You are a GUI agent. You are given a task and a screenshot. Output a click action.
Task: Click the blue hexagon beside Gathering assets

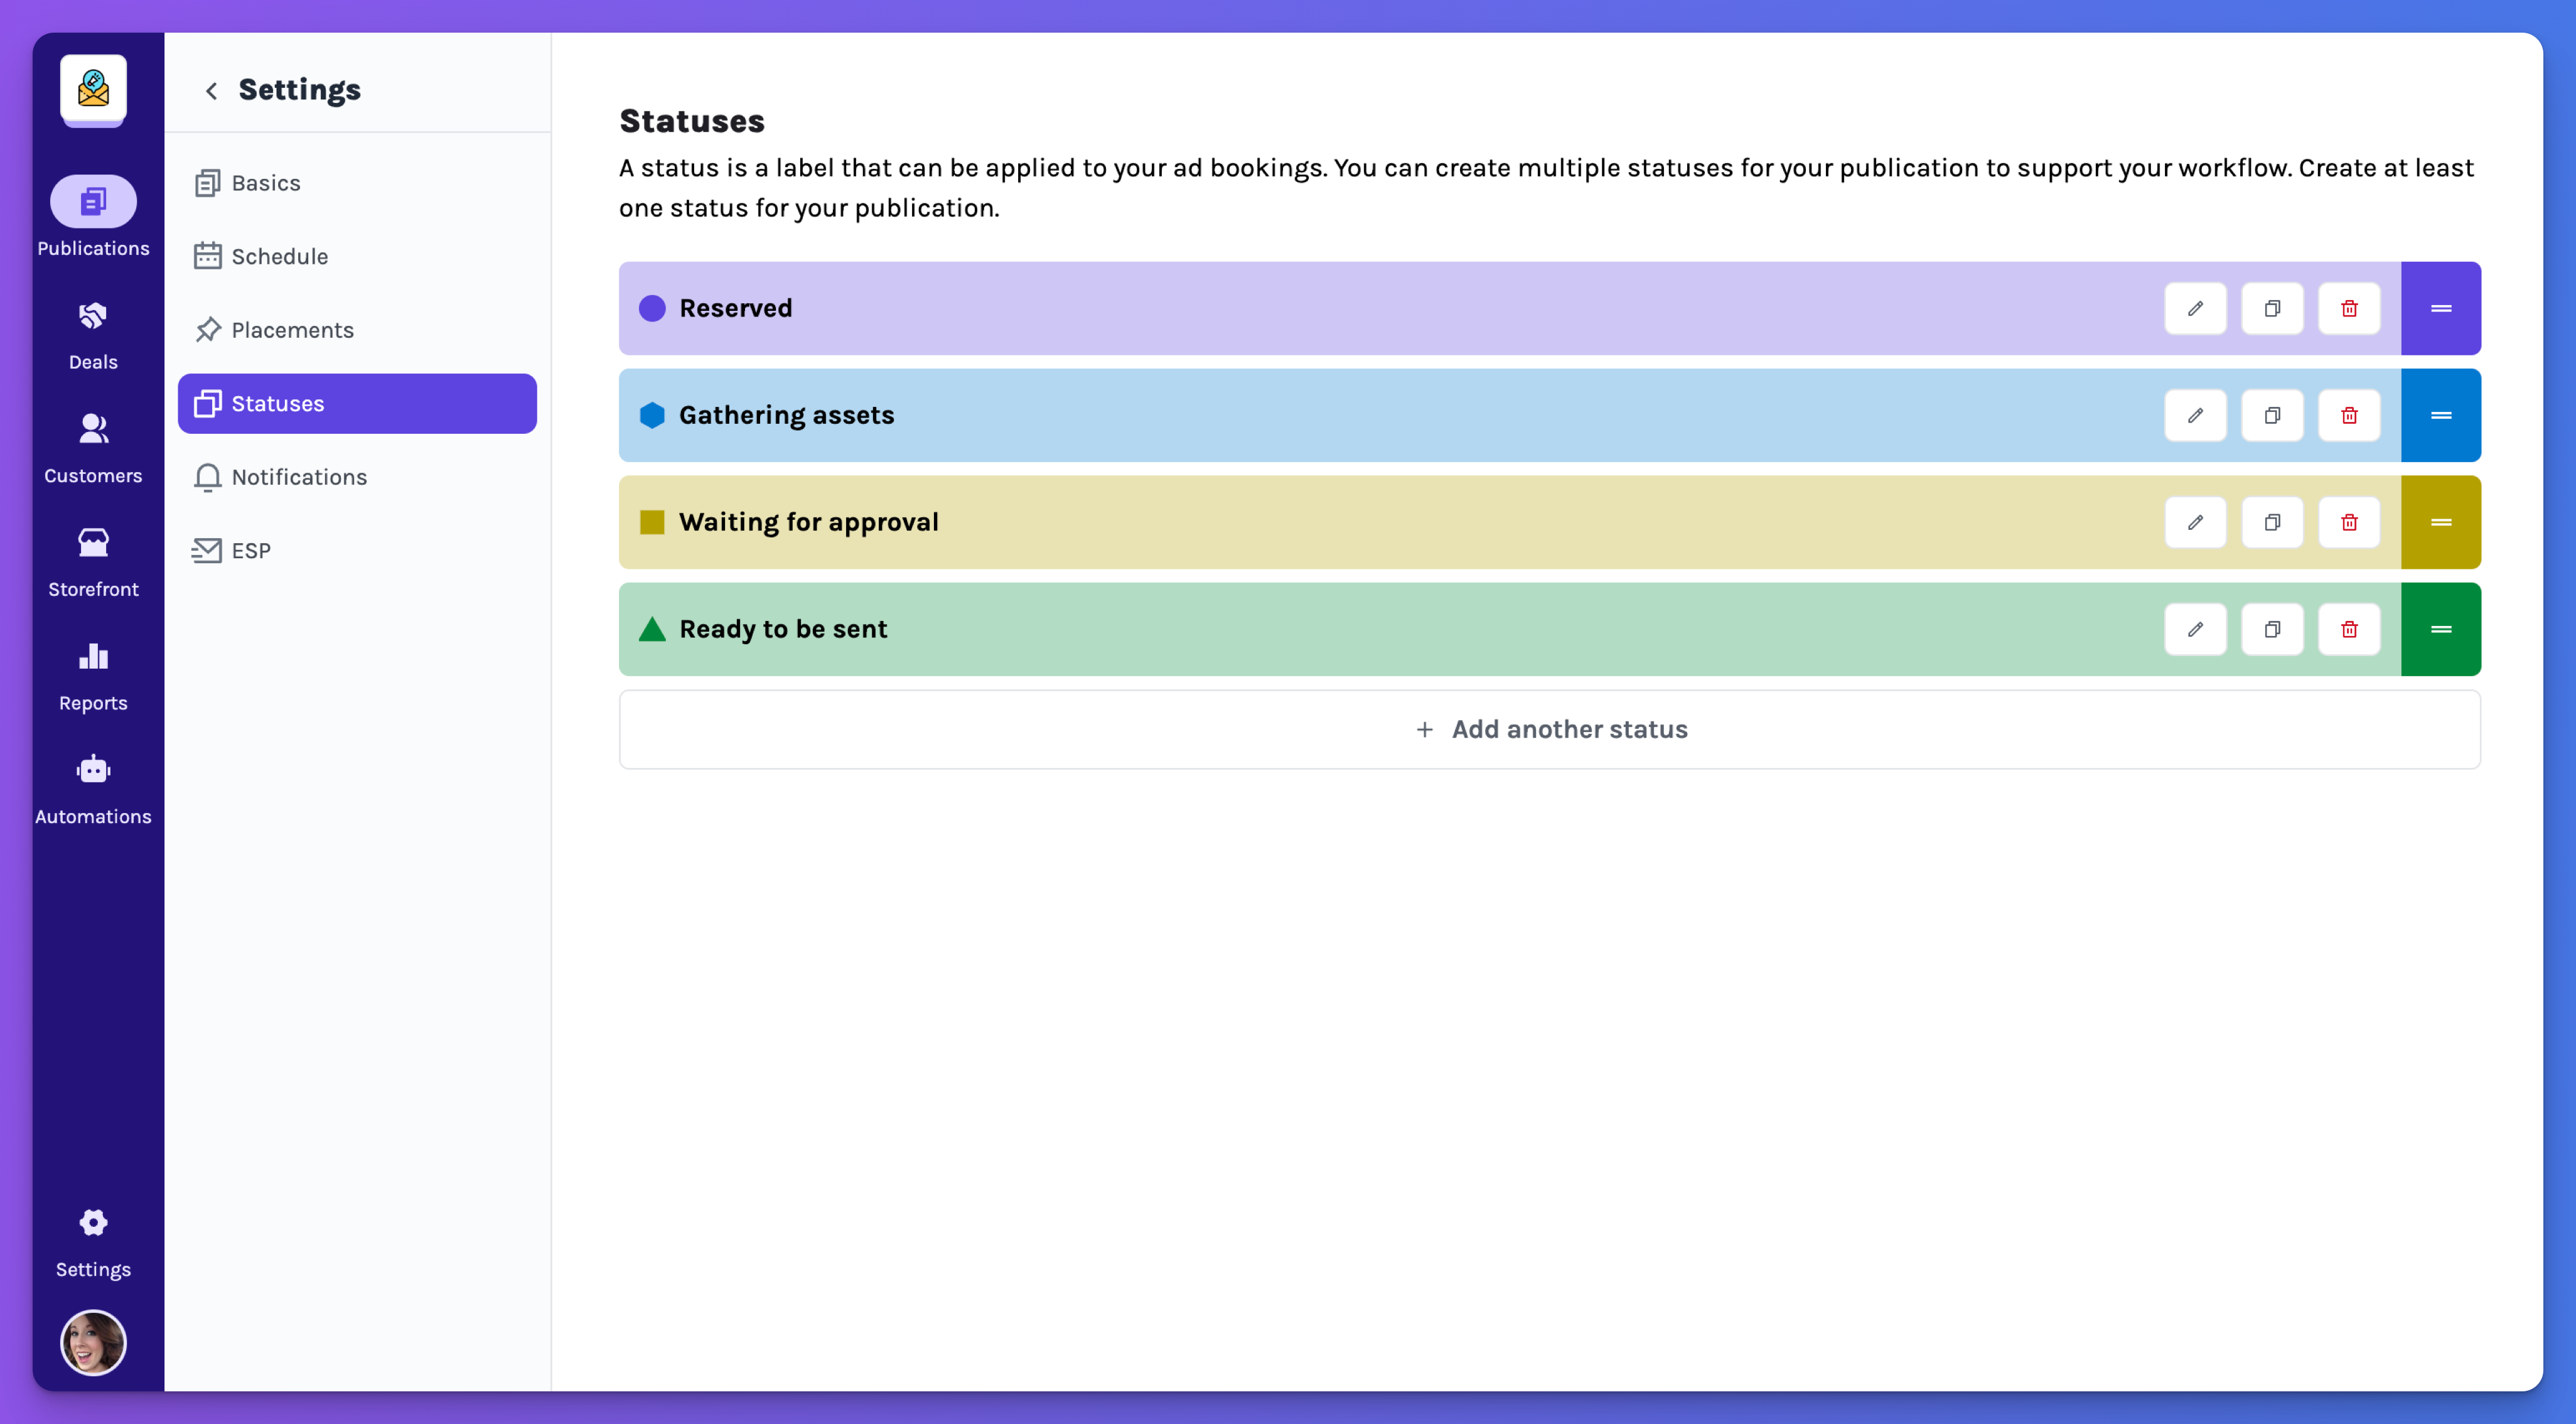pos(652,415)
